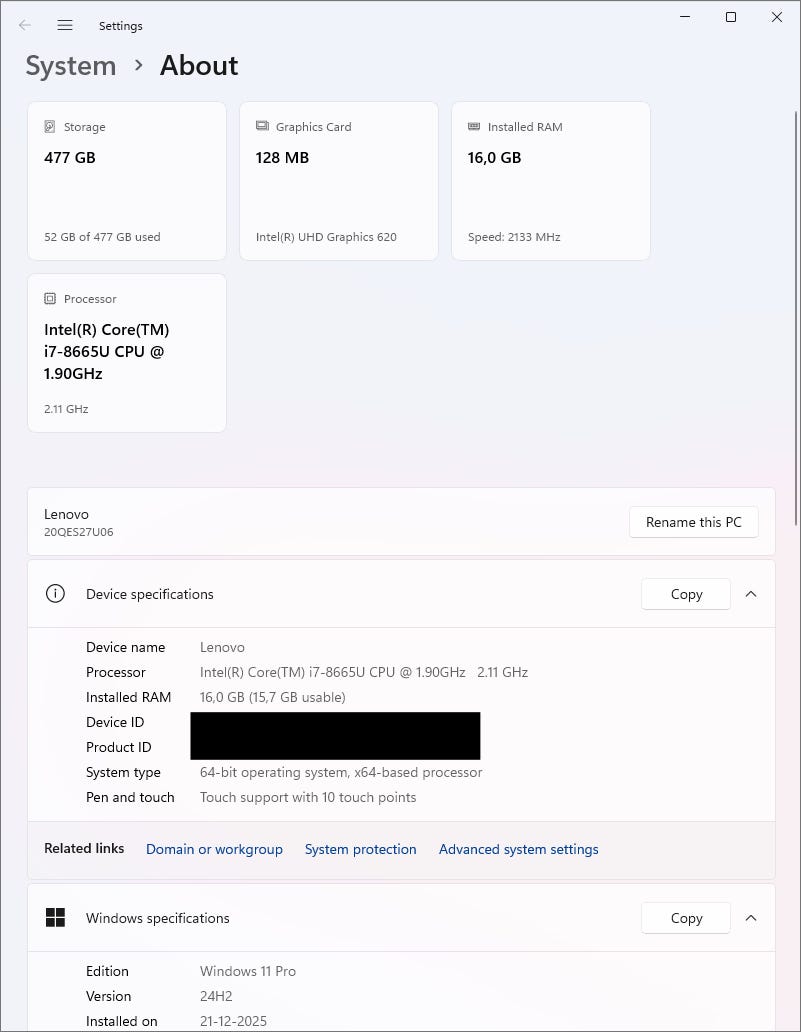
Task: Click the back arrow icon
Action: coord(25,25)
